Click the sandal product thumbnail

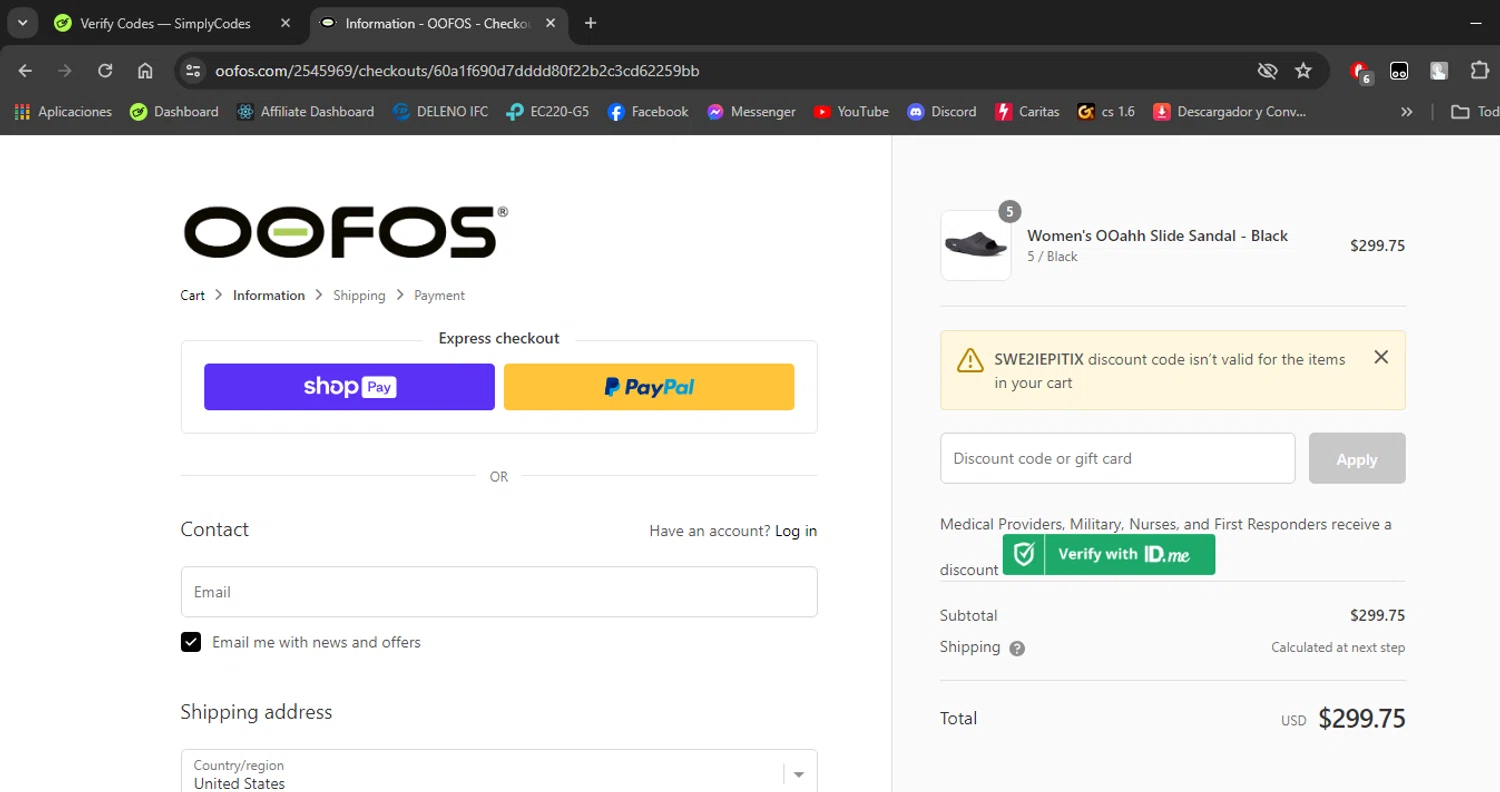tap(976, 245)
